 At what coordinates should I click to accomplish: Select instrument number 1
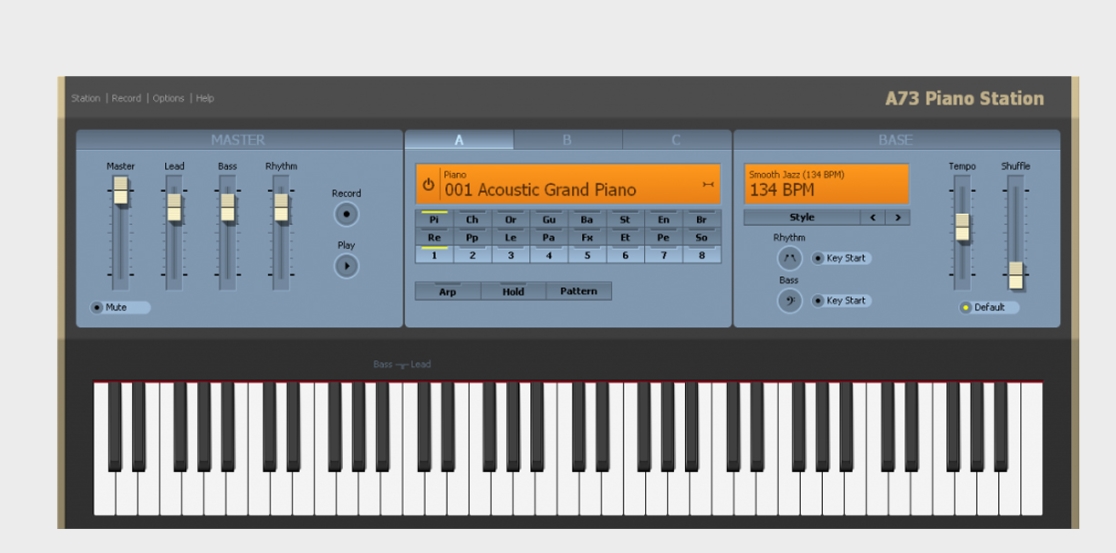434,255
